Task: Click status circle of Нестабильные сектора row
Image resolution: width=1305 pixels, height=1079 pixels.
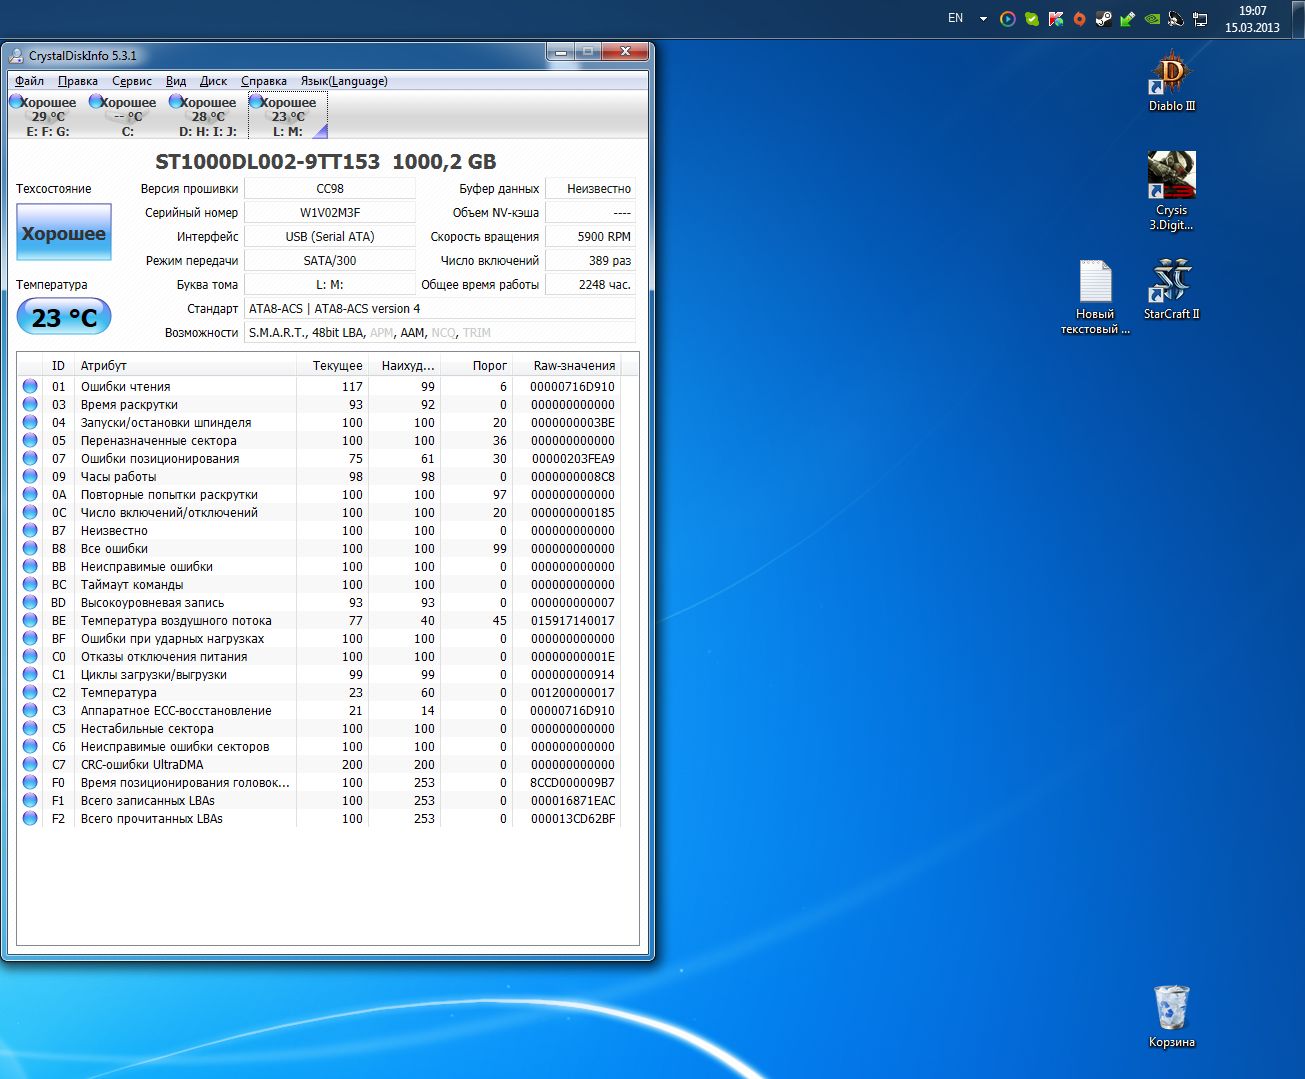Action: pyautogui.click(x=30, y=728)
